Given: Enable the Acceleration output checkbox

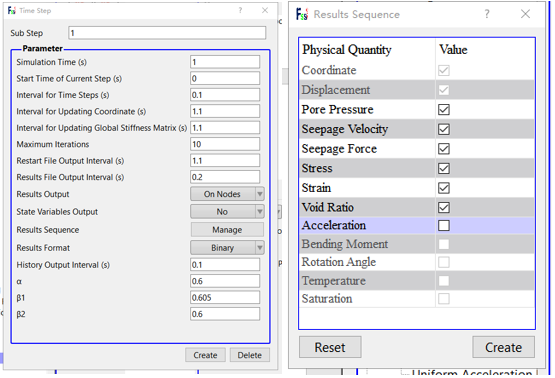Looking at the screenshot, I should [444, 225].
